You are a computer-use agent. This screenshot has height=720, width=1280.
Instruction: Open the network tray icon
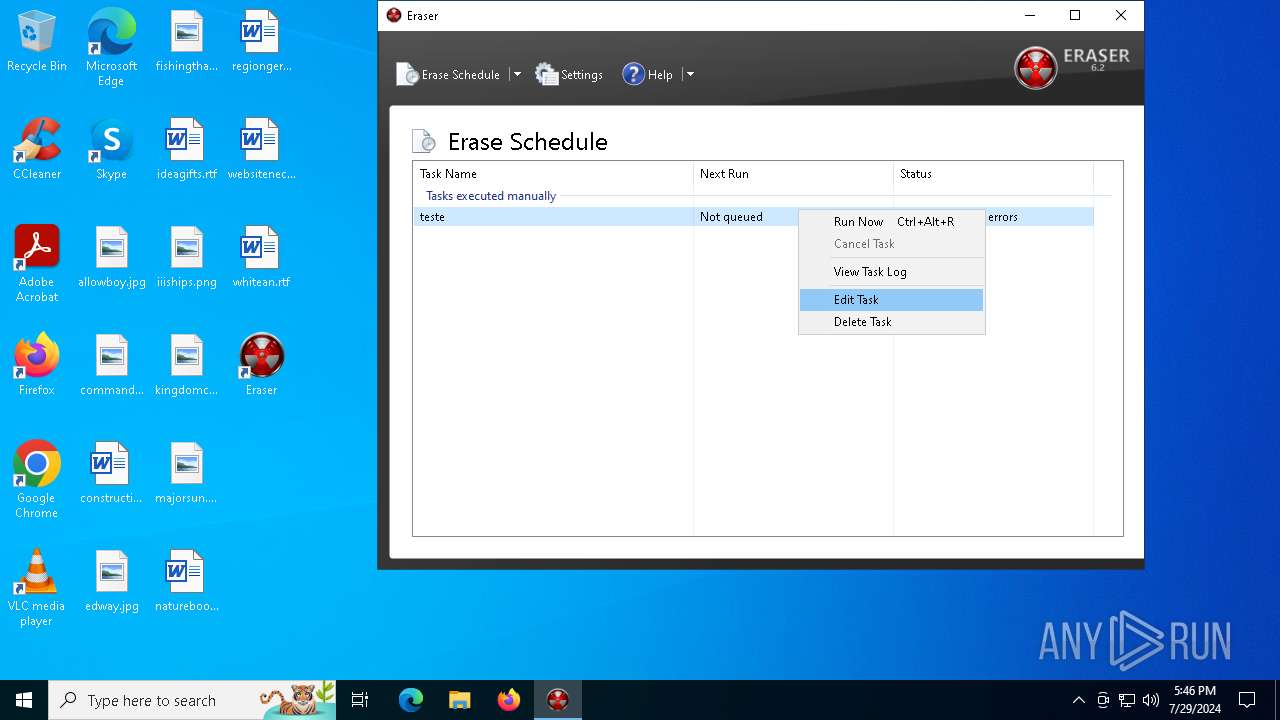click(1127, 700)
